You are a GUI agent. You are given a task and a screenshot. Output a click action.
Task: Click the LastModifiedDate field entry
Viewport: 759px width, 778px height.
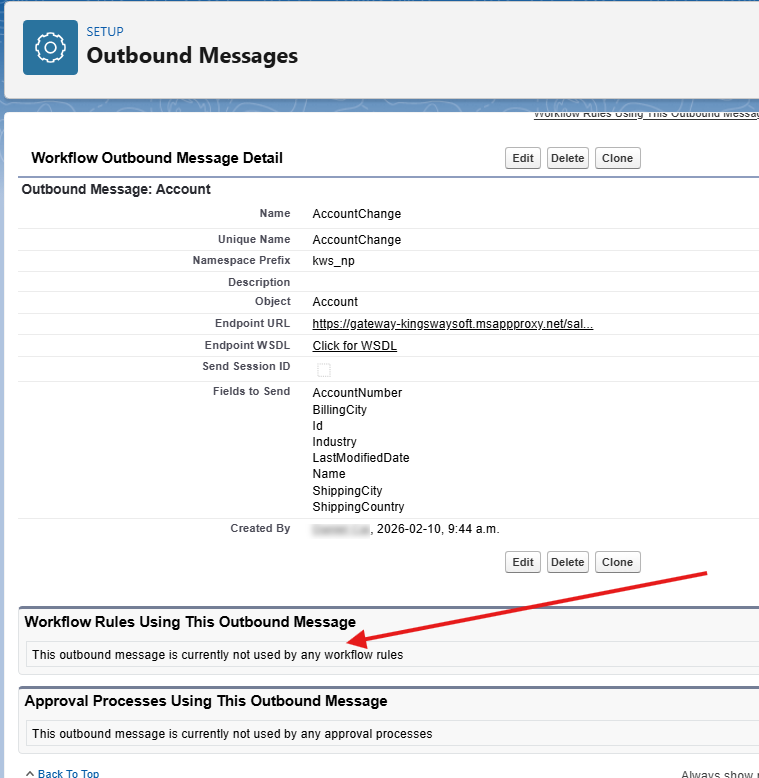(360, 458)
